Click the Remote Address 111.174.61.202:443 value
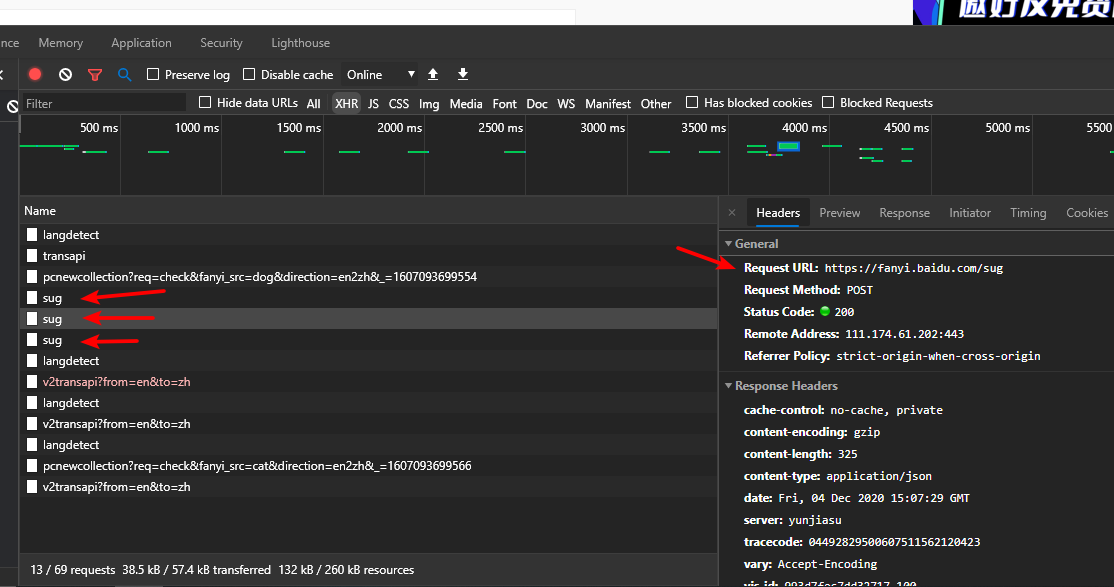The height and width of the screenshot is (587, 1114). tap(904, 334)
